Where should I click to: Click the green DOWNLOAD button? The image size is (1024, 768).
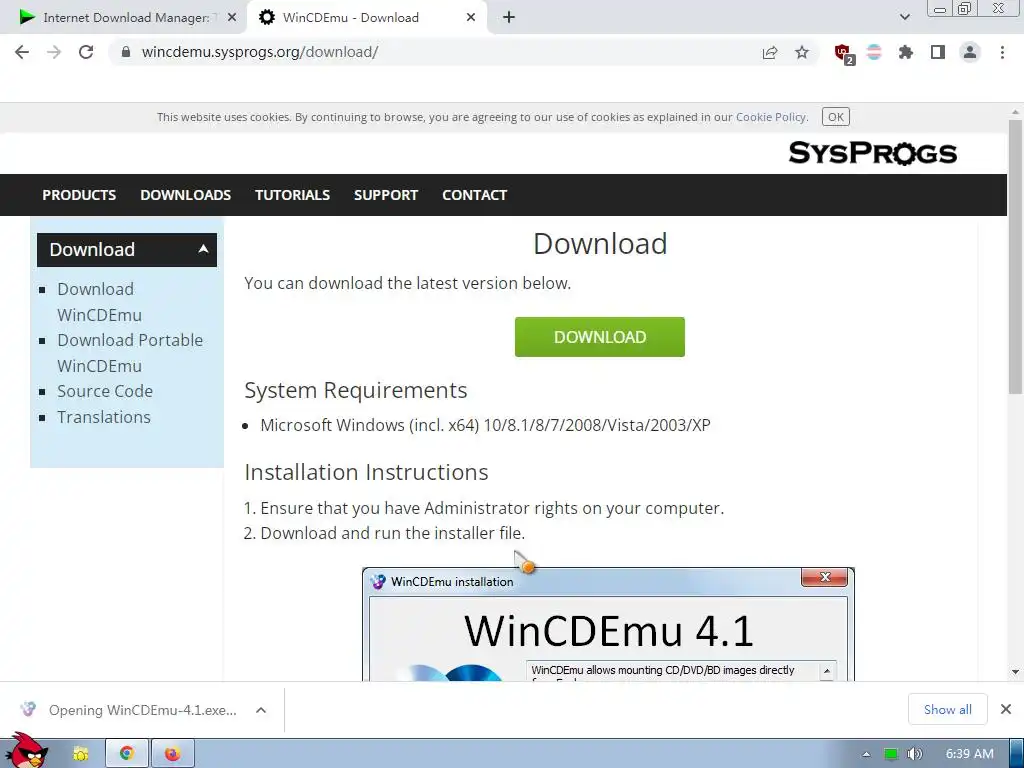[x=600, y=337]
